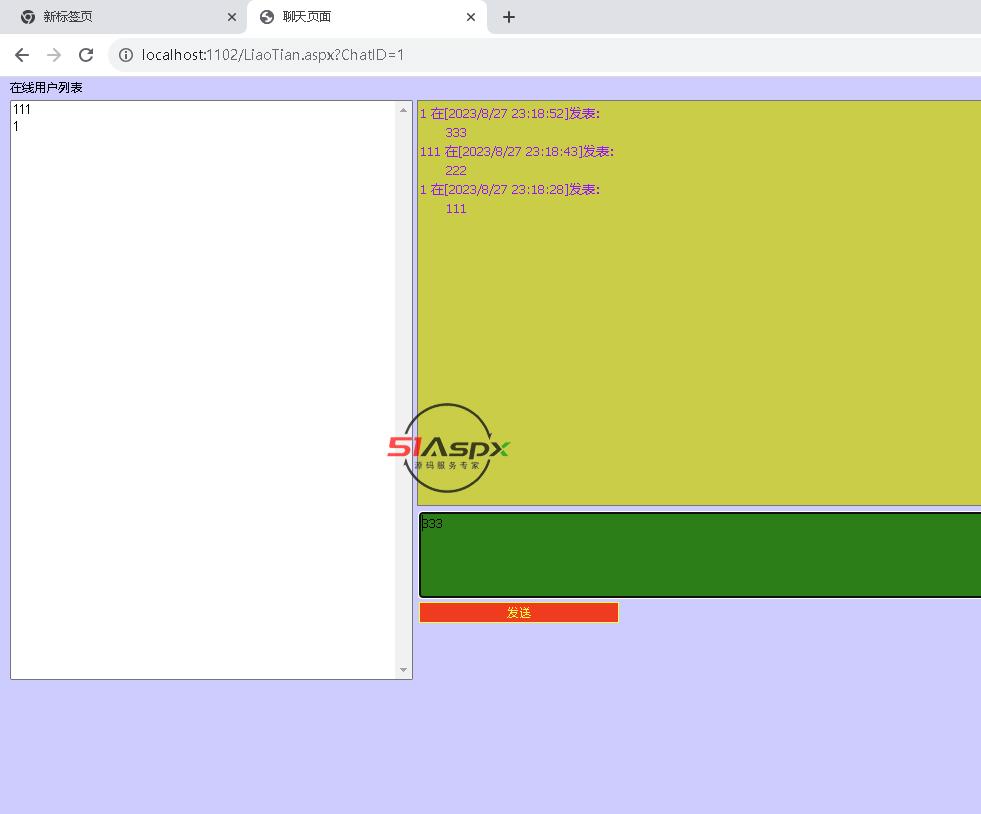981x814 pixels.
Task: Click the message header at 23:18:52
Action: click(x=510, y=113)
